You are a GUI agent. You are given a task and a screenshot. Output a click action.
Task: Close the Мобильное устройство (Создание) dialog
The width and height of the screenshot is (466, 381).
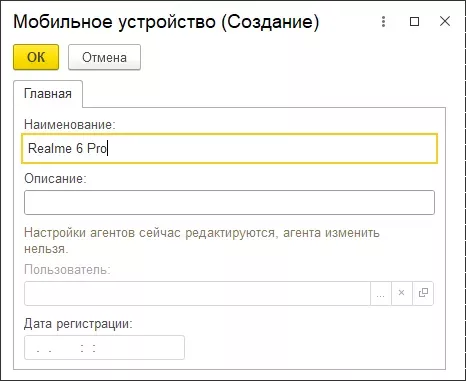(x=445, y=22)
